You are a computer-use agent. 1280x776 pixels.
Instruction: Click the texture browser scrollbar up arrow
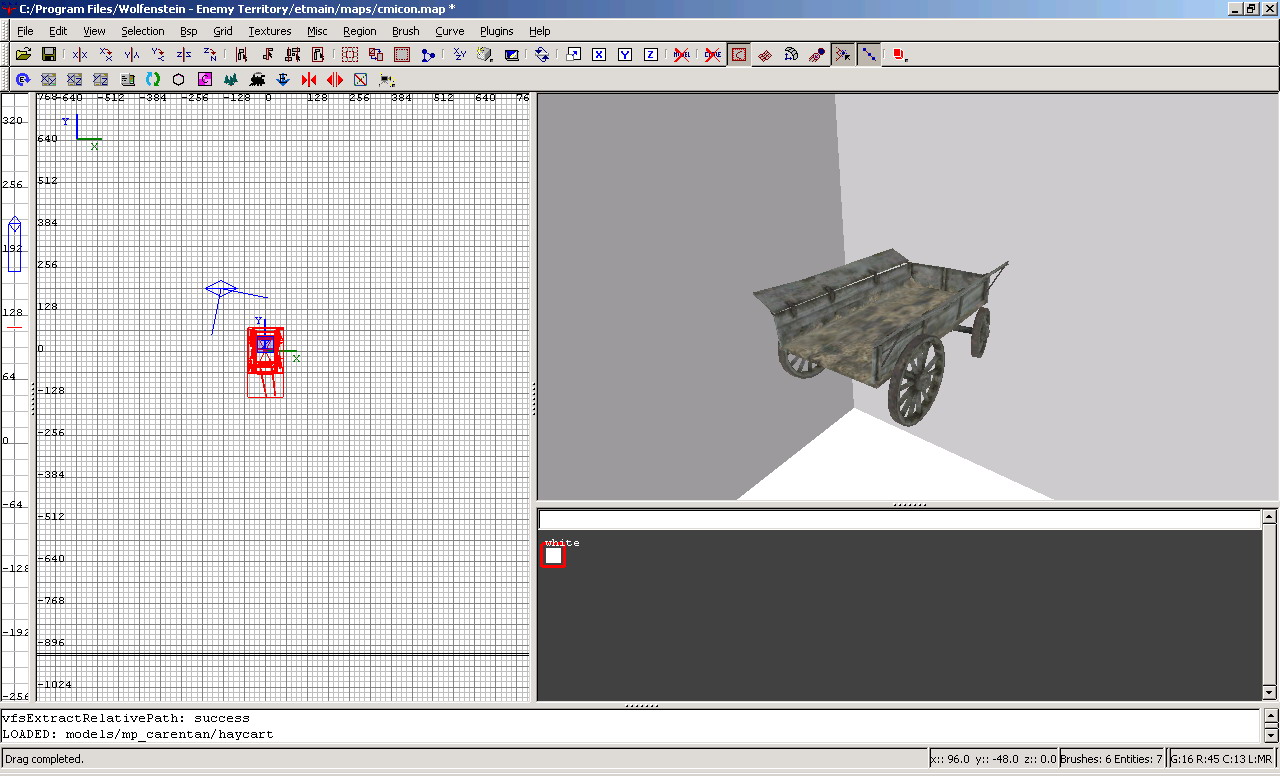(x=1269, y=517)
